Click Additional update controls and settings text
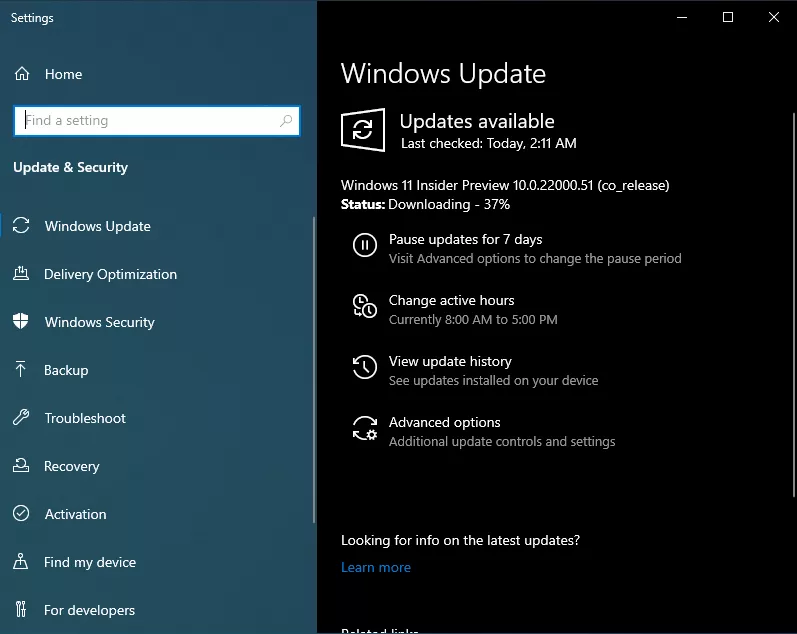The width and height of the screenshot is (797, 634). (502, 441)
